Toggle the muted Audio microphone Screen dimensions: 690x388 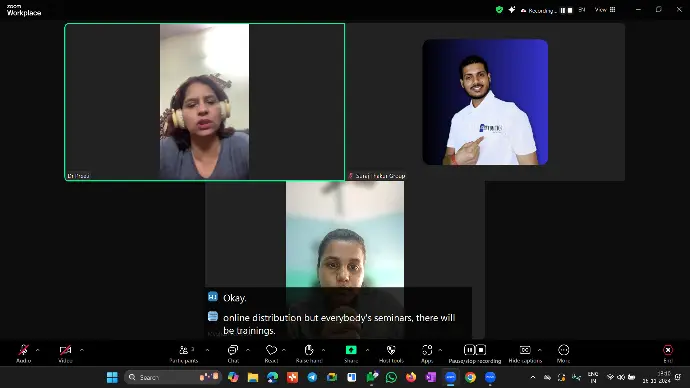click(23, 353)
